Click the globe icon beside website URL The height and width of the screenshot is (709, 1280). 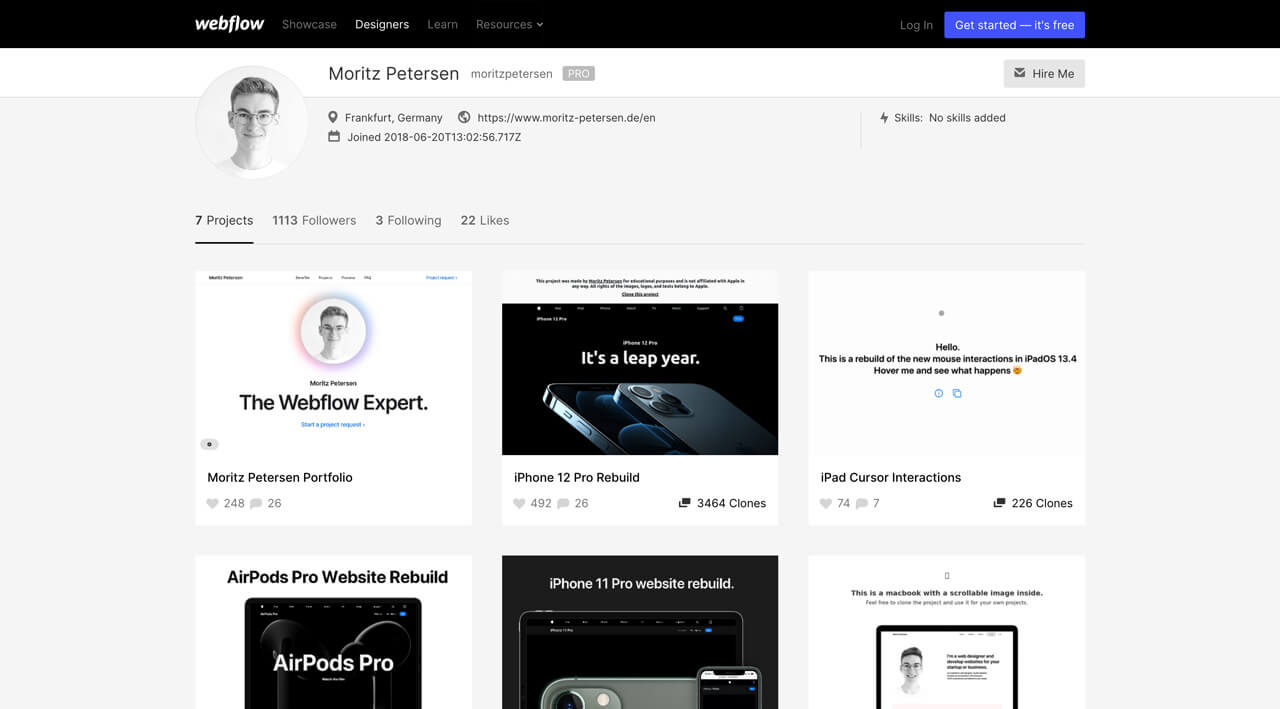pos(464,117)
